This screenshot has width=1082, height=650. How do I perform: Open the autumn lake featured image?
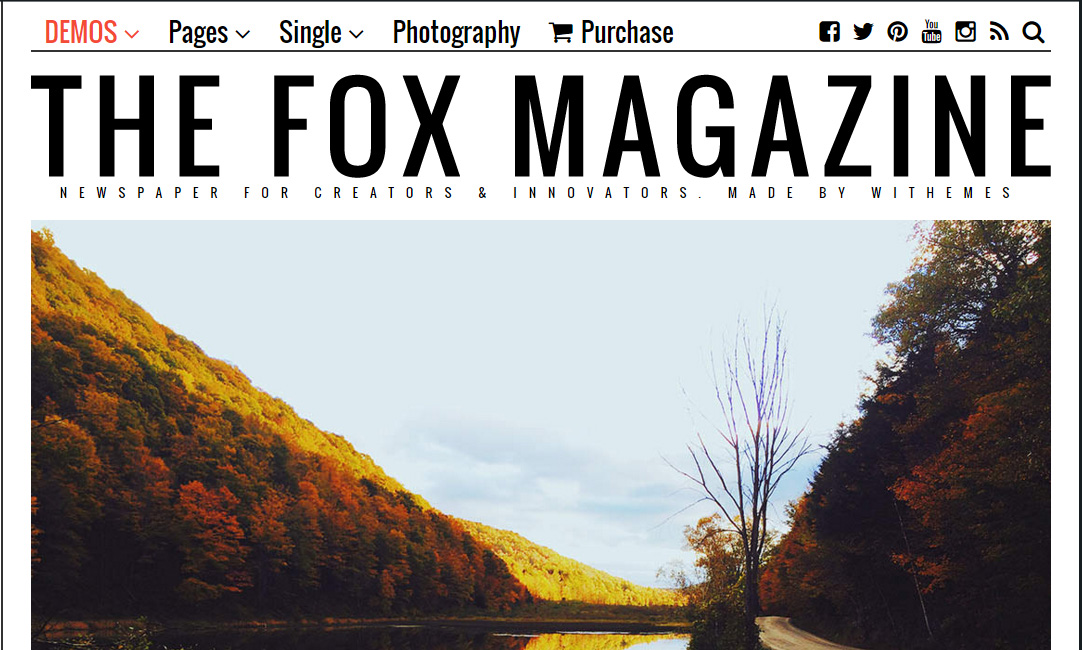(540, 435)
